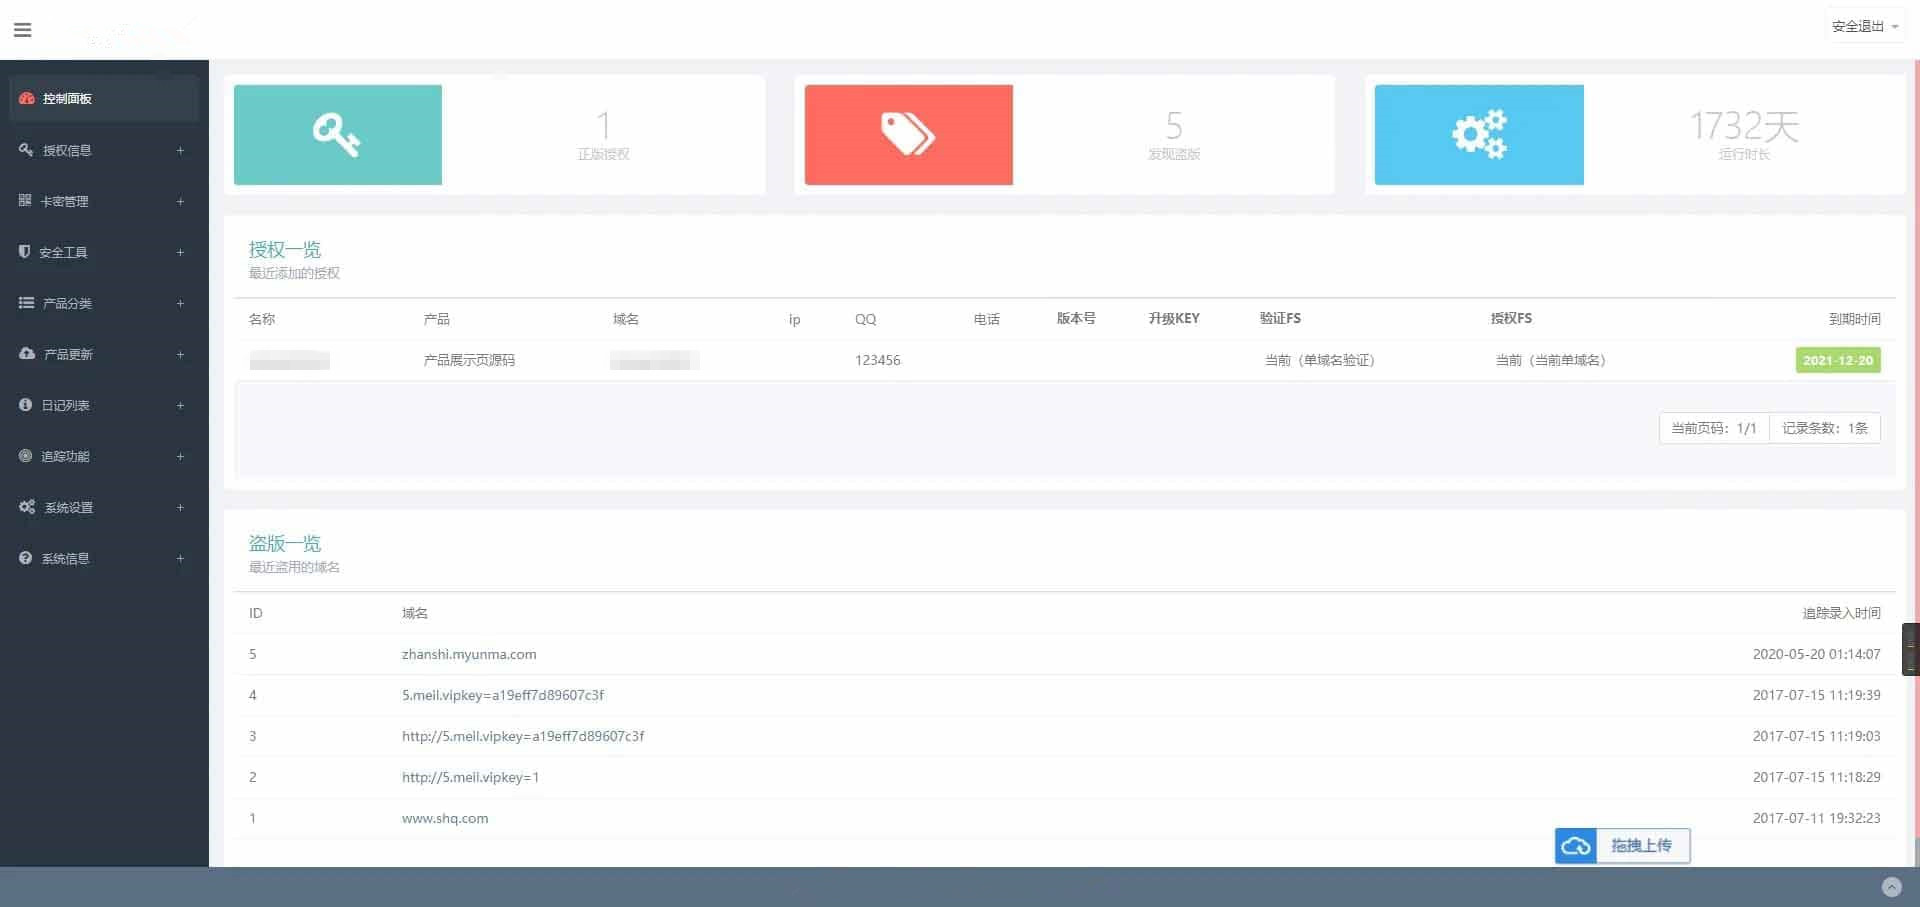The height and width of the screenshot is (907, 1920).
Task: Click the gears icon beside 系统设置
Action: [27, 506]
